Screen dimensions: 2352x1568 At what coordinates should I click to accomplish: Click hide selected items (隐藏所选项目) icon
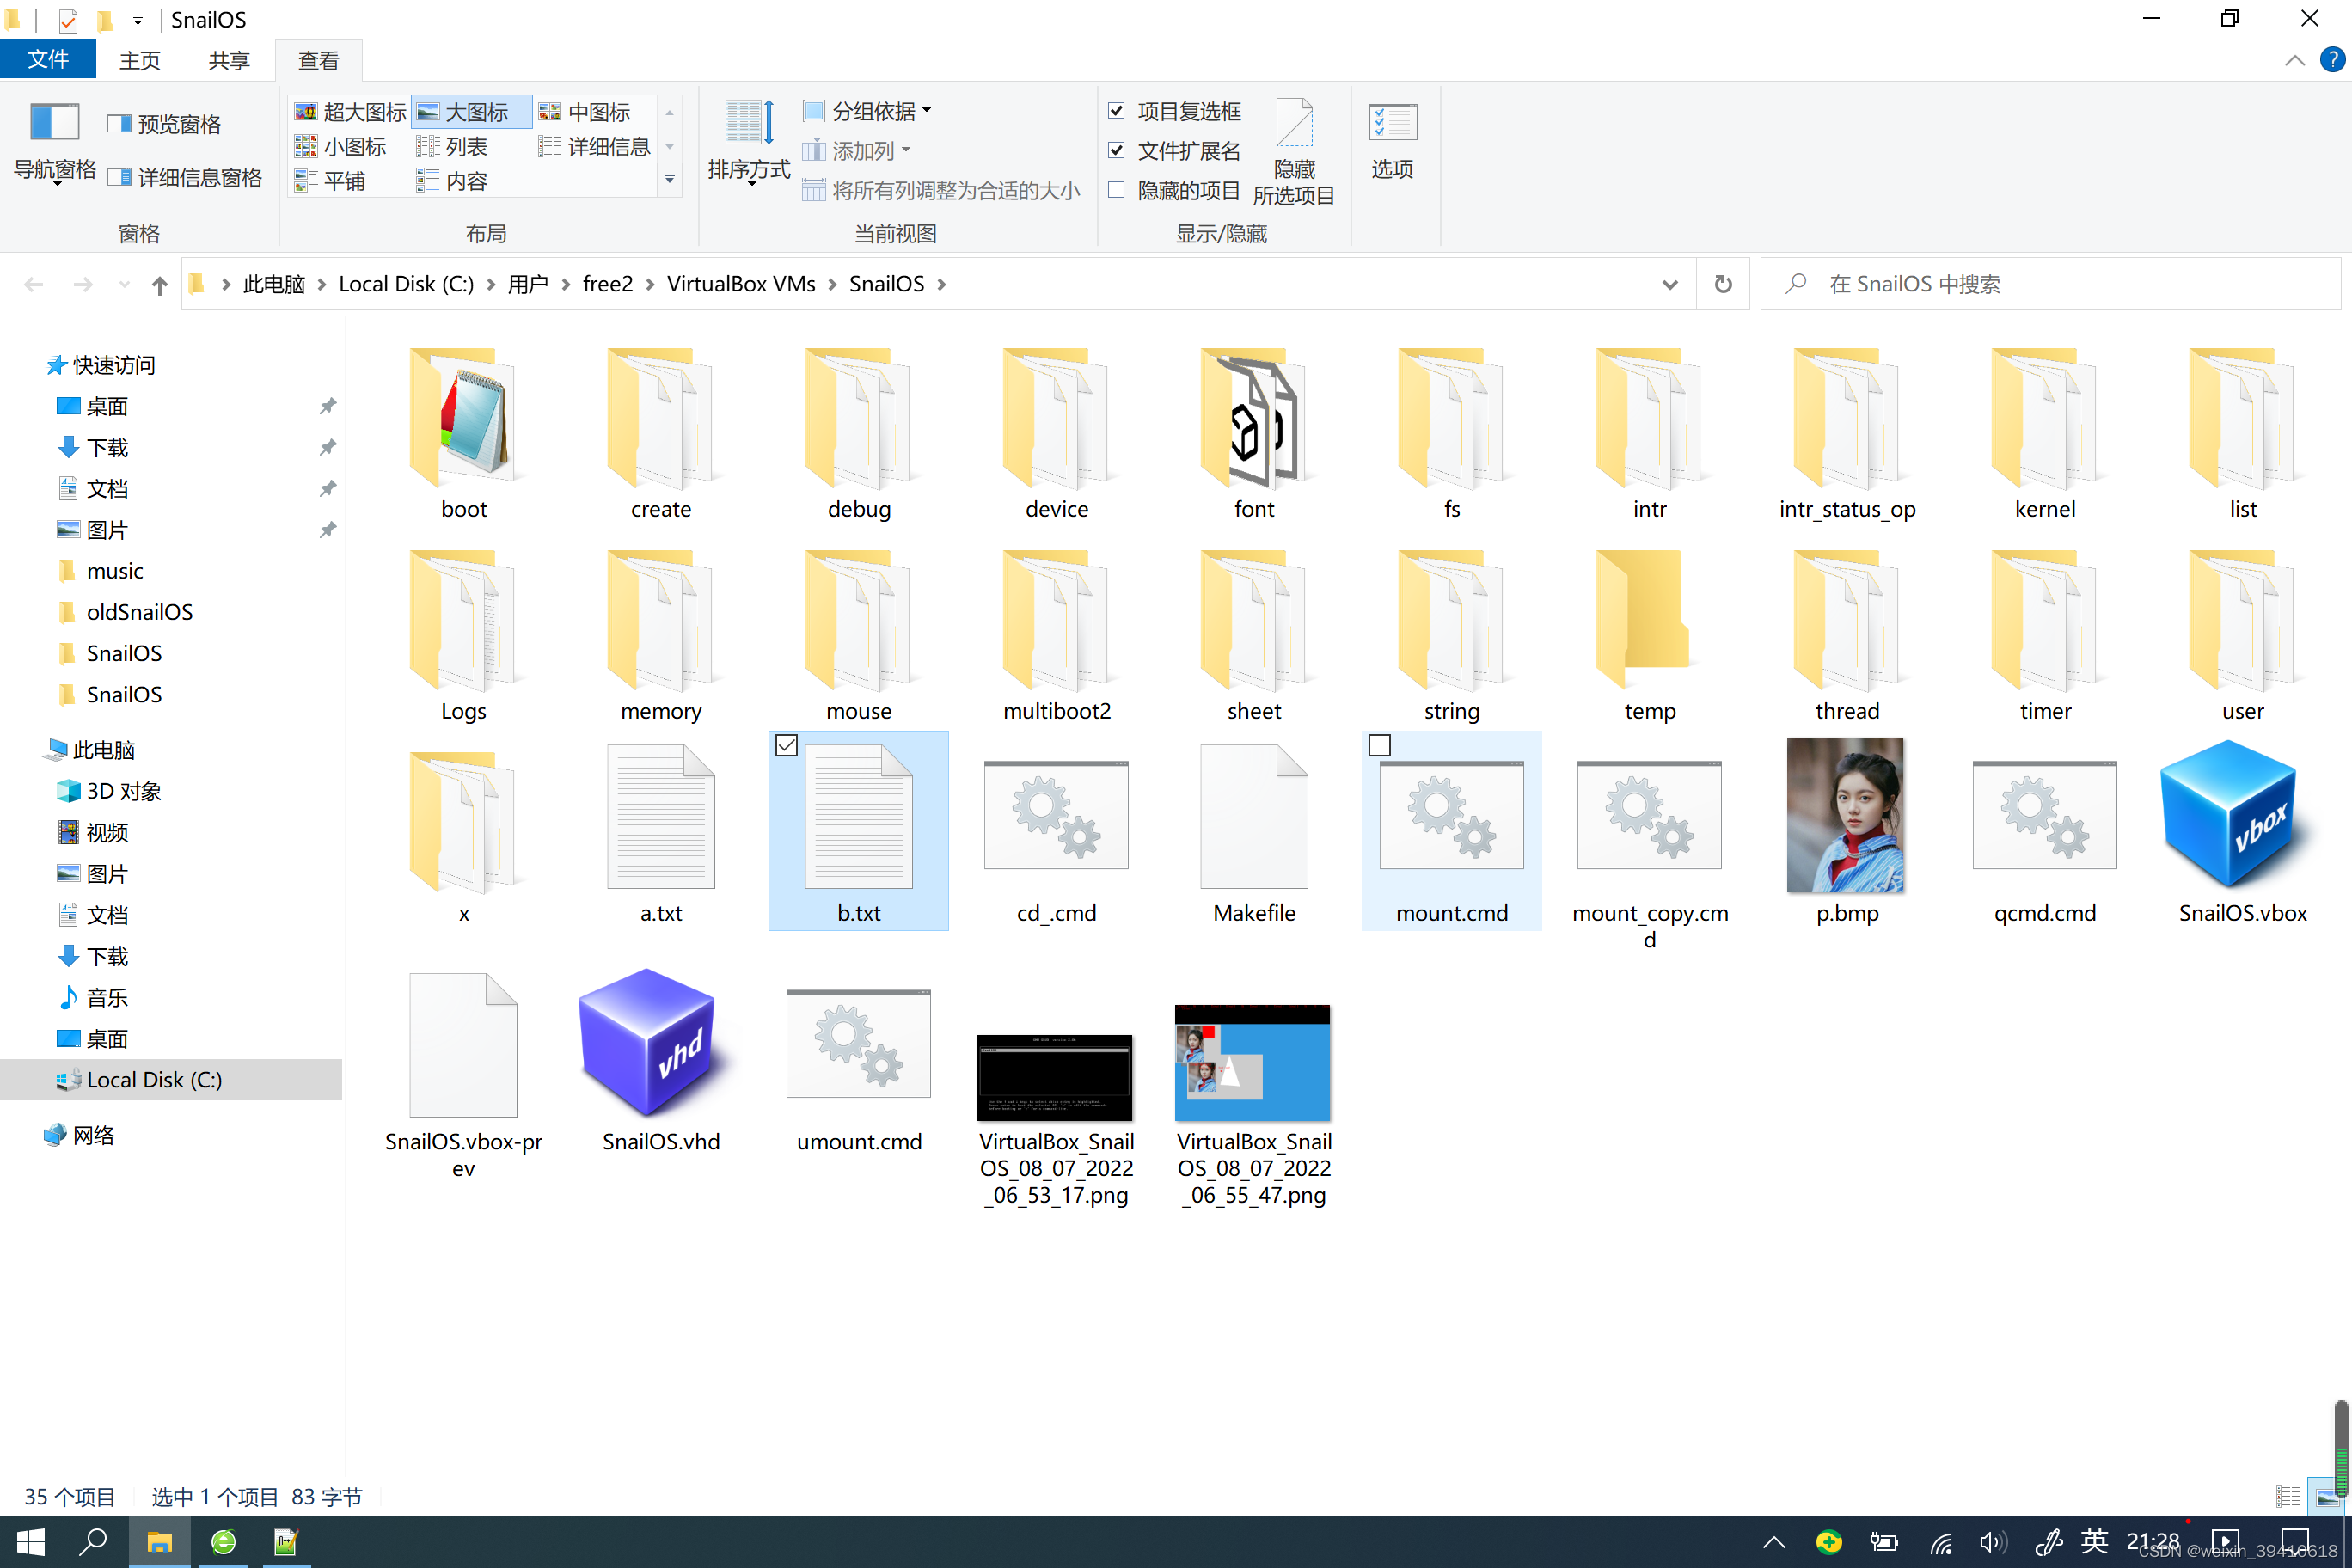(x=1293, y=123)
